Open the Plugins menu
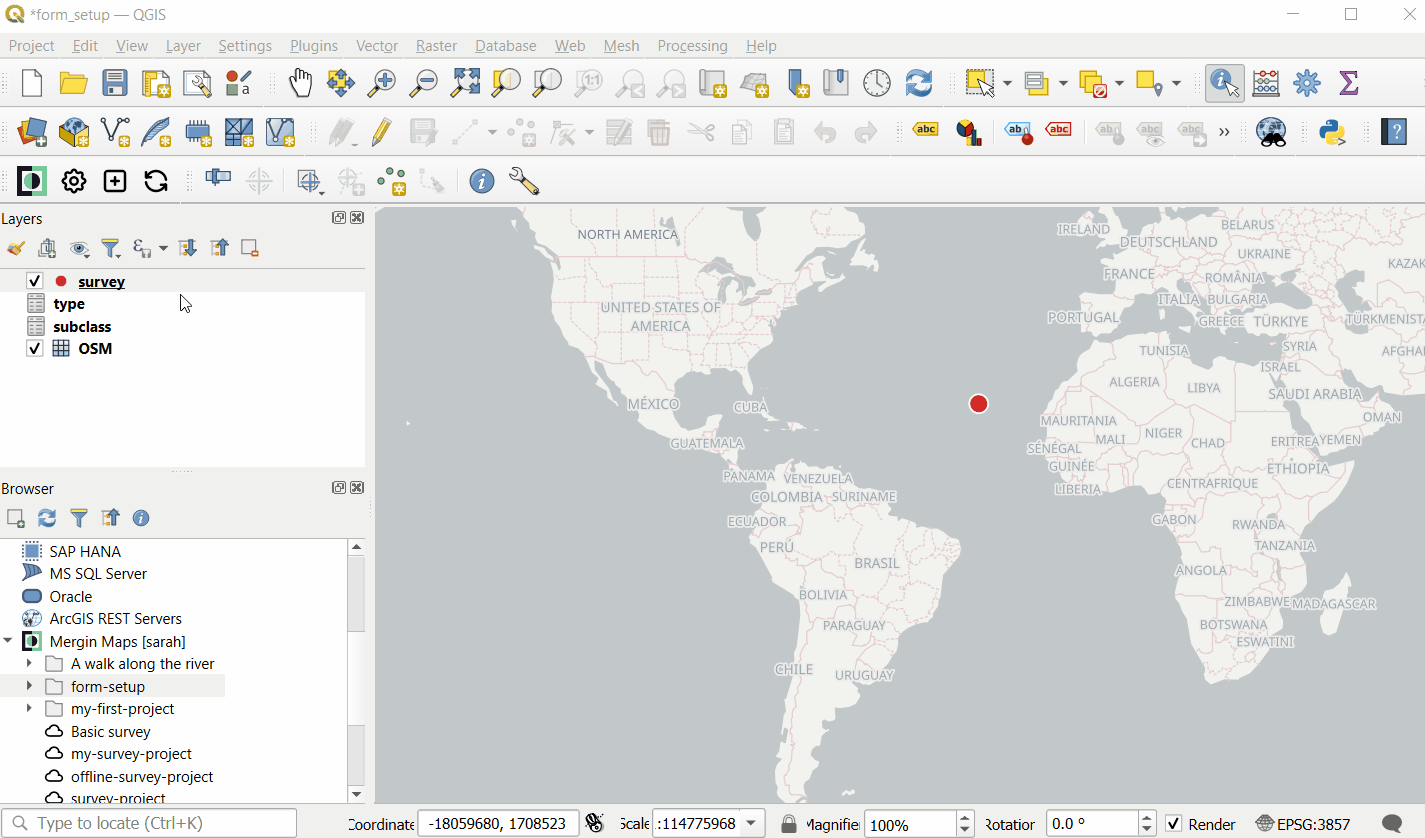 314,46
